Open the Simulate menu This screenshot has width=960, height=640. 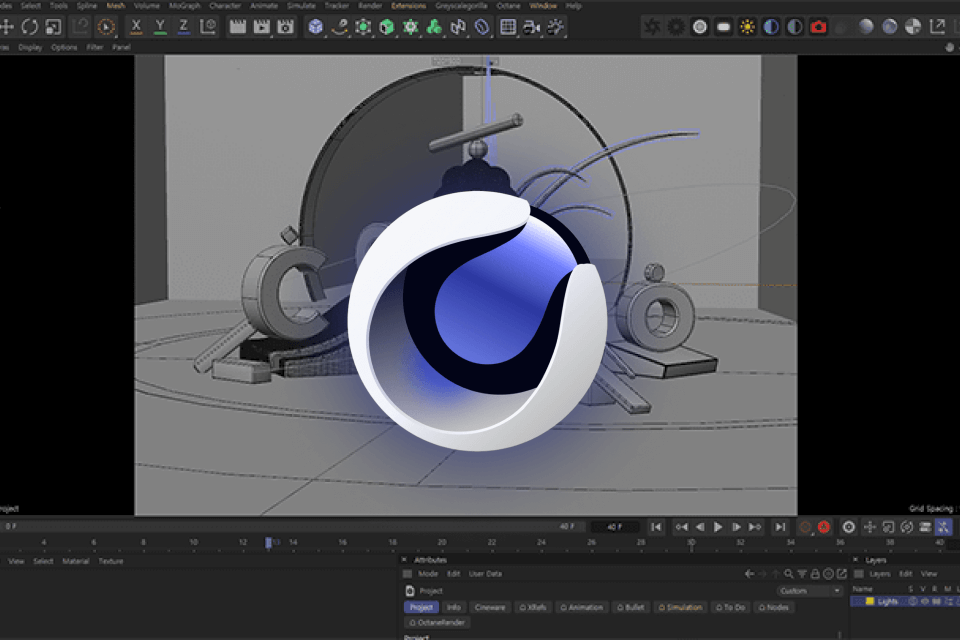click(301, 6)
